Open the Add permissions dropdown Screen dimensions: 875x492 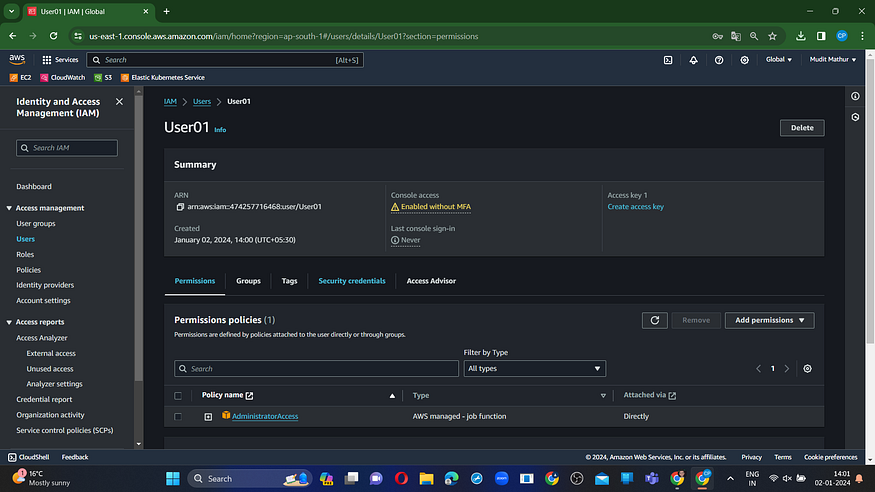pos(770,320)
